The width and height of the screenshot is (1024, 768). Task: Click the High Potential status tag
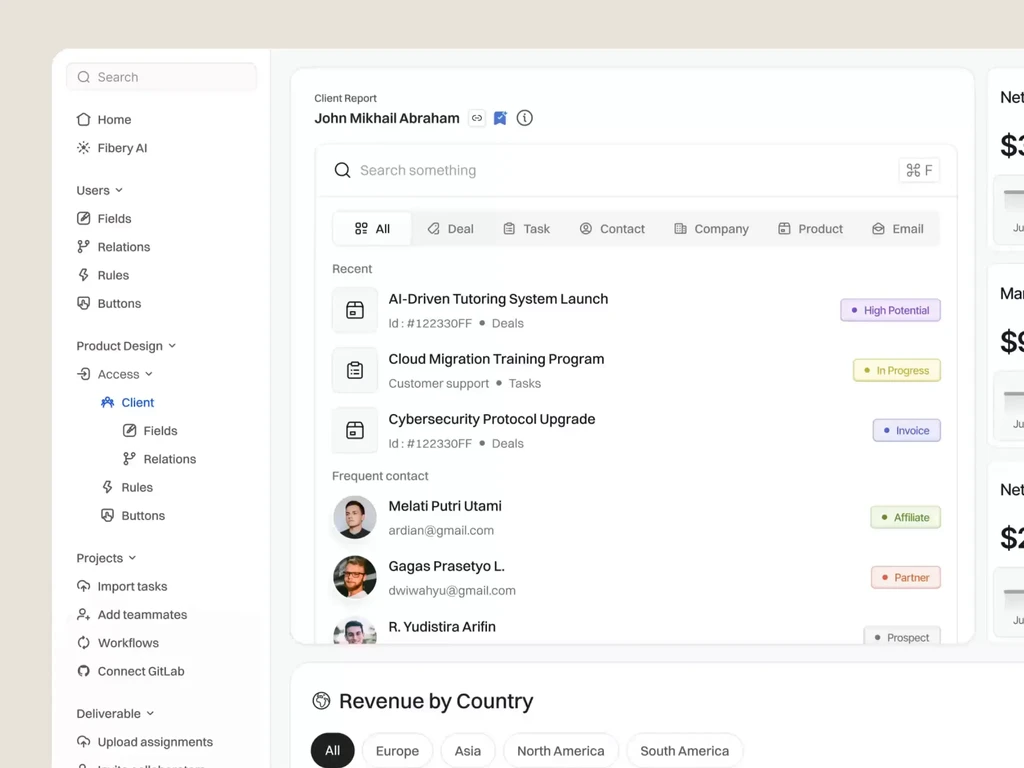pos(890,310)
